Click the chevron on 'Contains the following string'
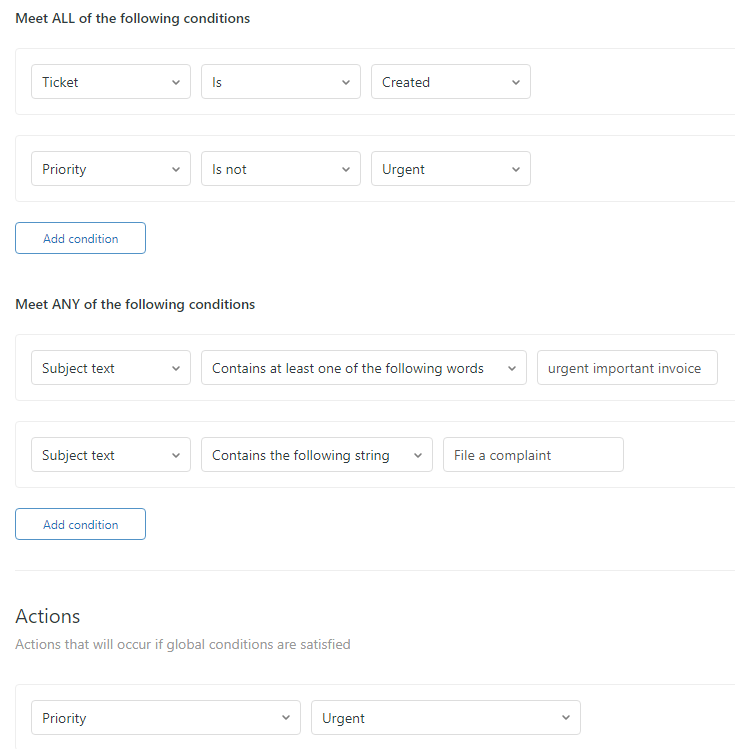 pos(418,456)
